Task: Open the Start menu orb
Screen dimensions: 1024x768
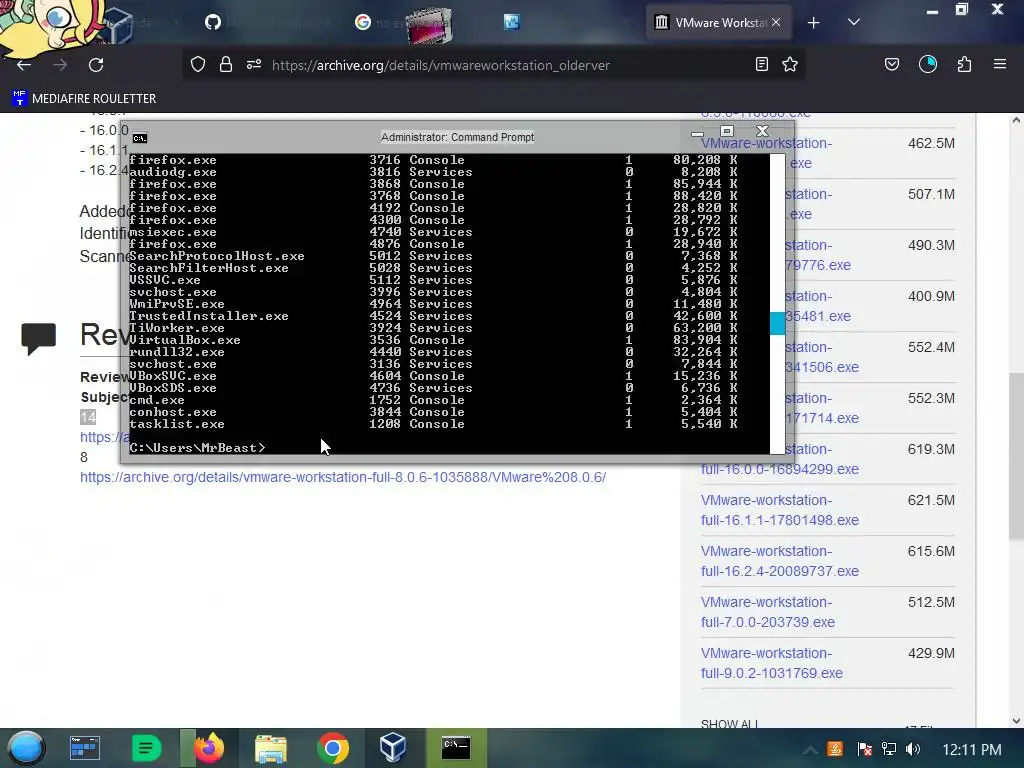Action: [26, 748]
